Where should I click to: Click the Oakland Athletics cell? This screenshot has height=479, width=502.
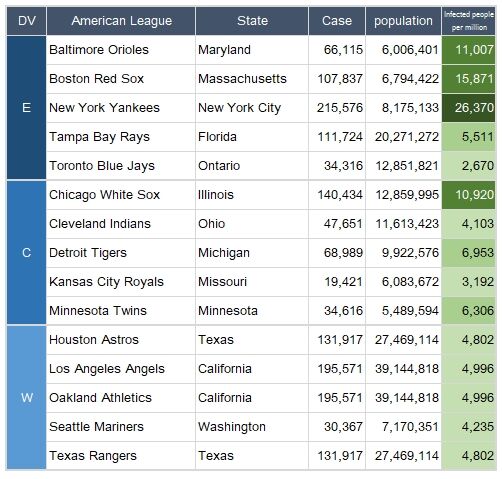121,398
